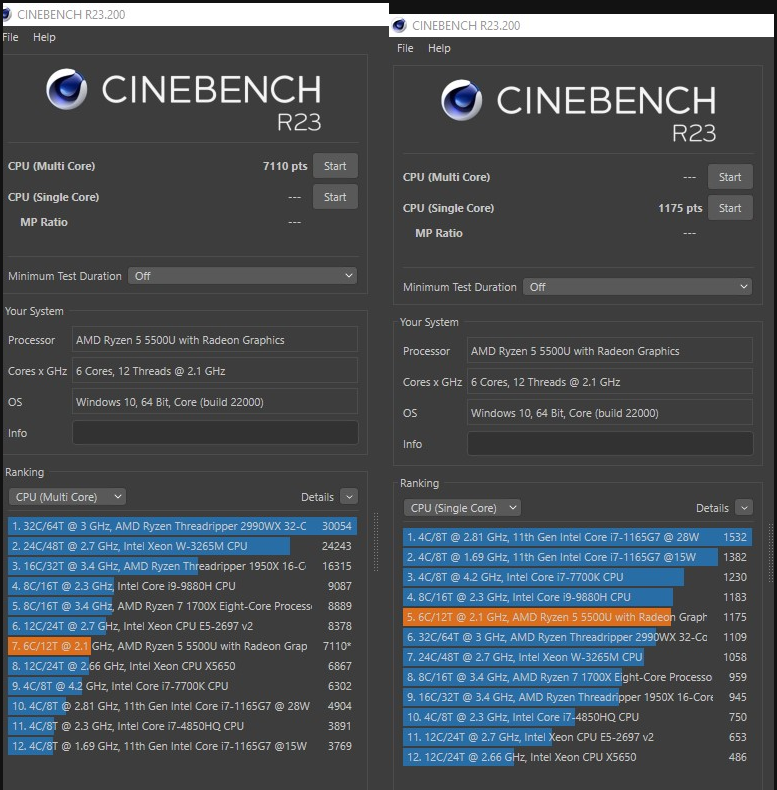Click the Cores x GHz field in right window

click(x=610, y=382)
